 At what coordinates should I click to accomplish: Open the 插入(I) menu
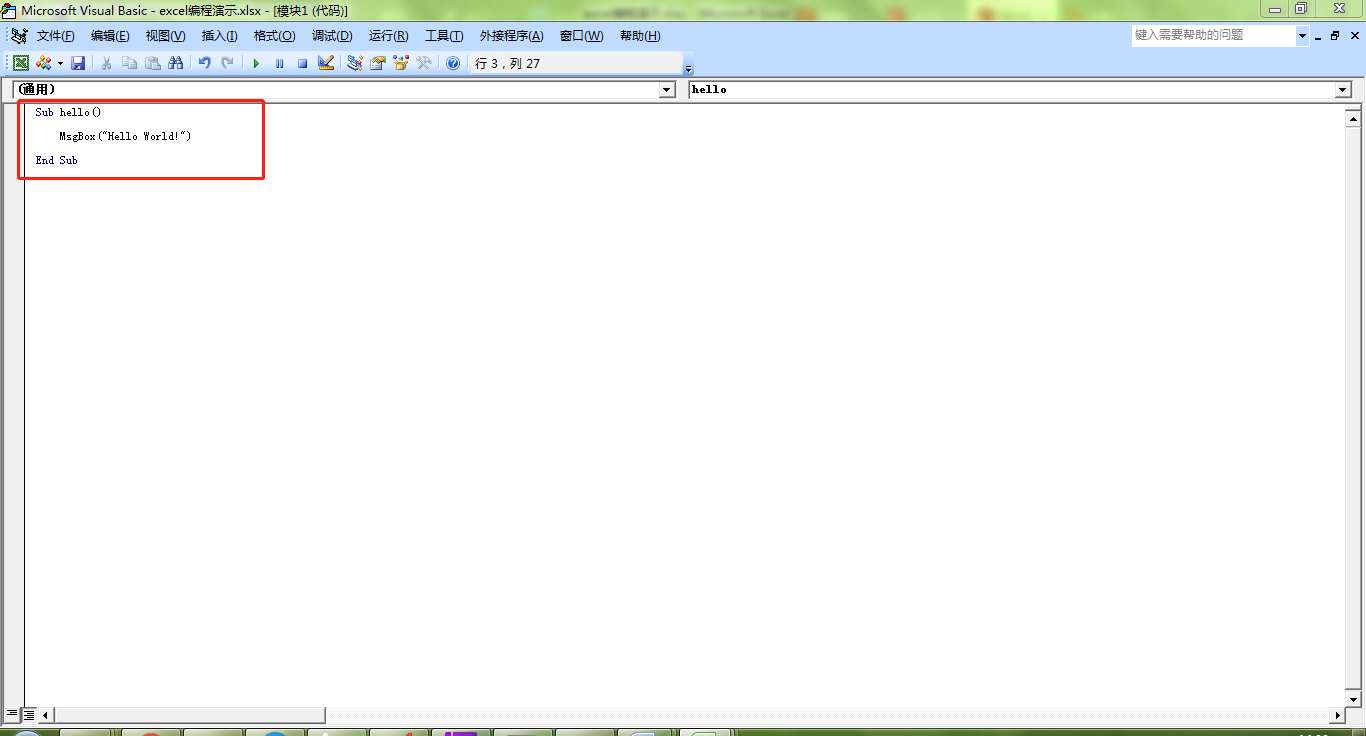[219, 36]
